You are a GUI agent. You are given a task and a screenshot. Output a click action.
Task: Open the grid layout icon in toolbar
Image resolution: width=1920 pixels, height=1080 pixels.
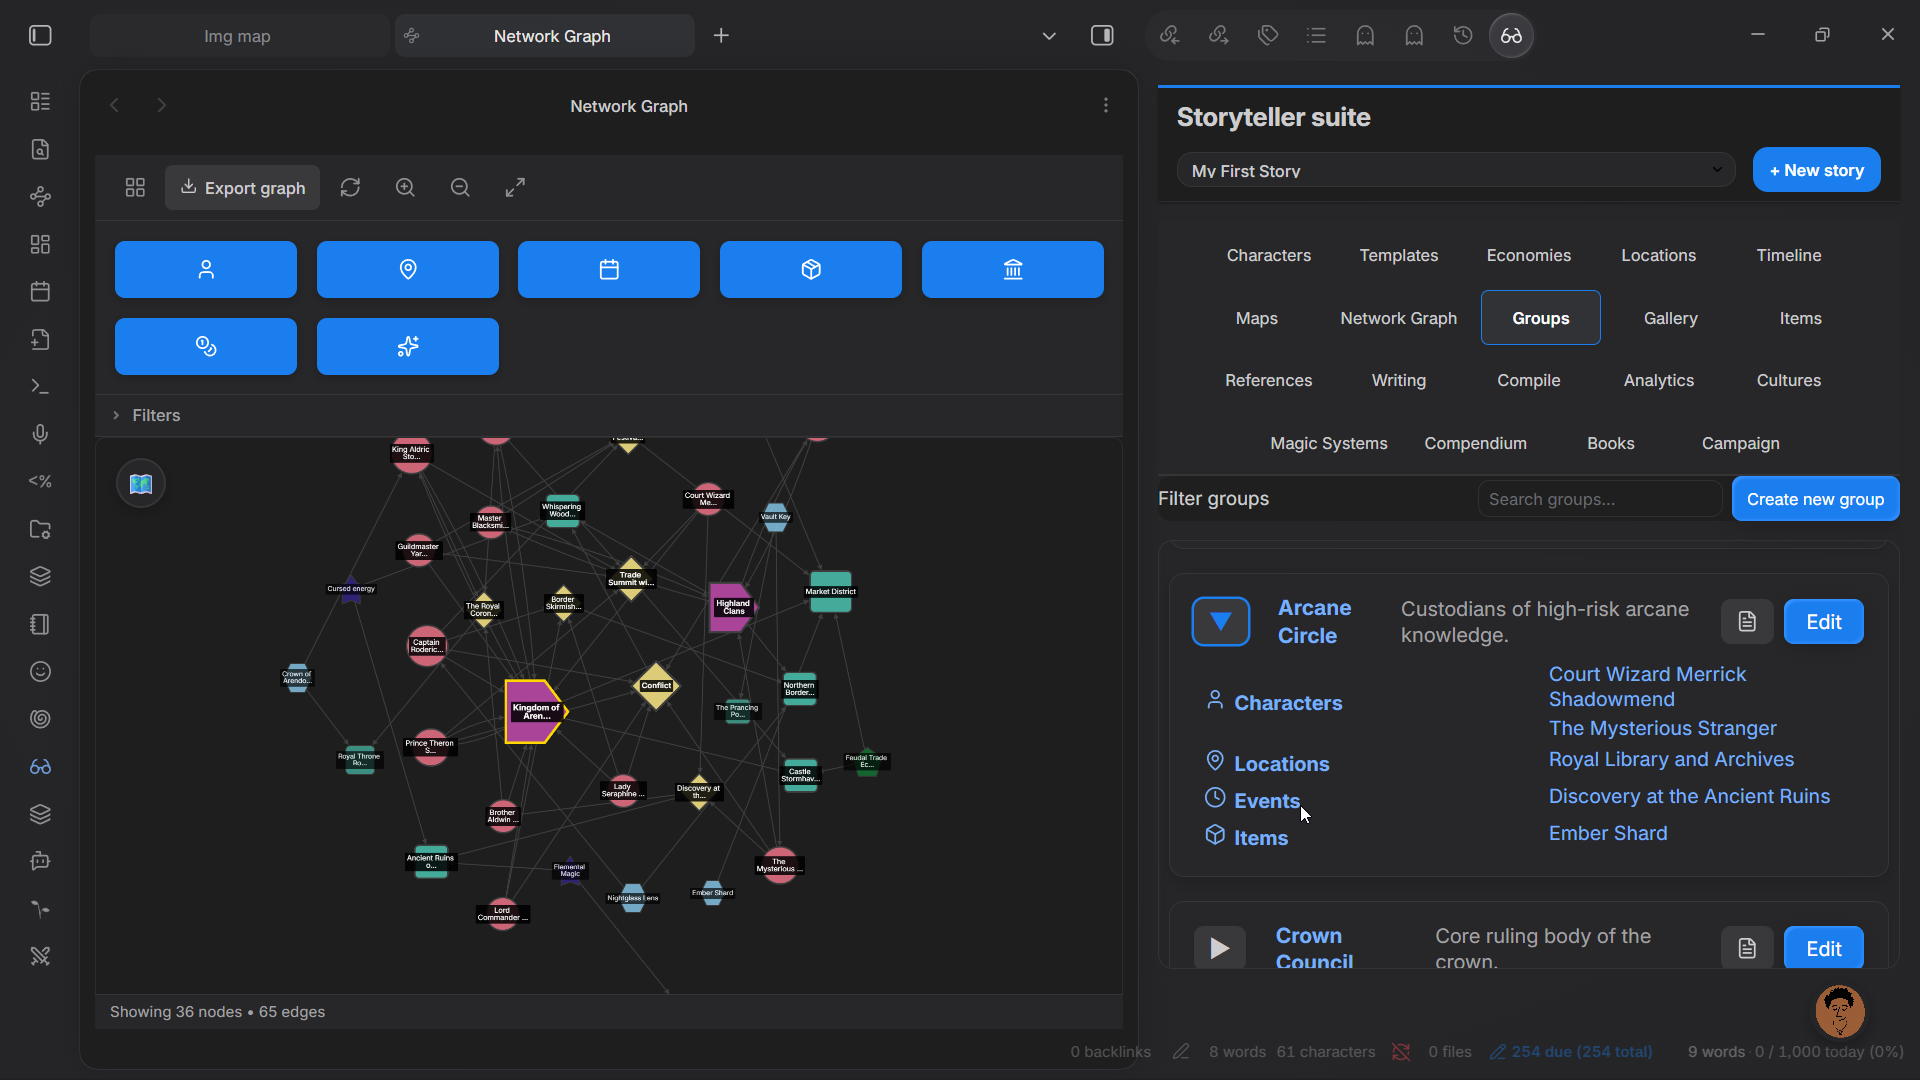point(135,188)
